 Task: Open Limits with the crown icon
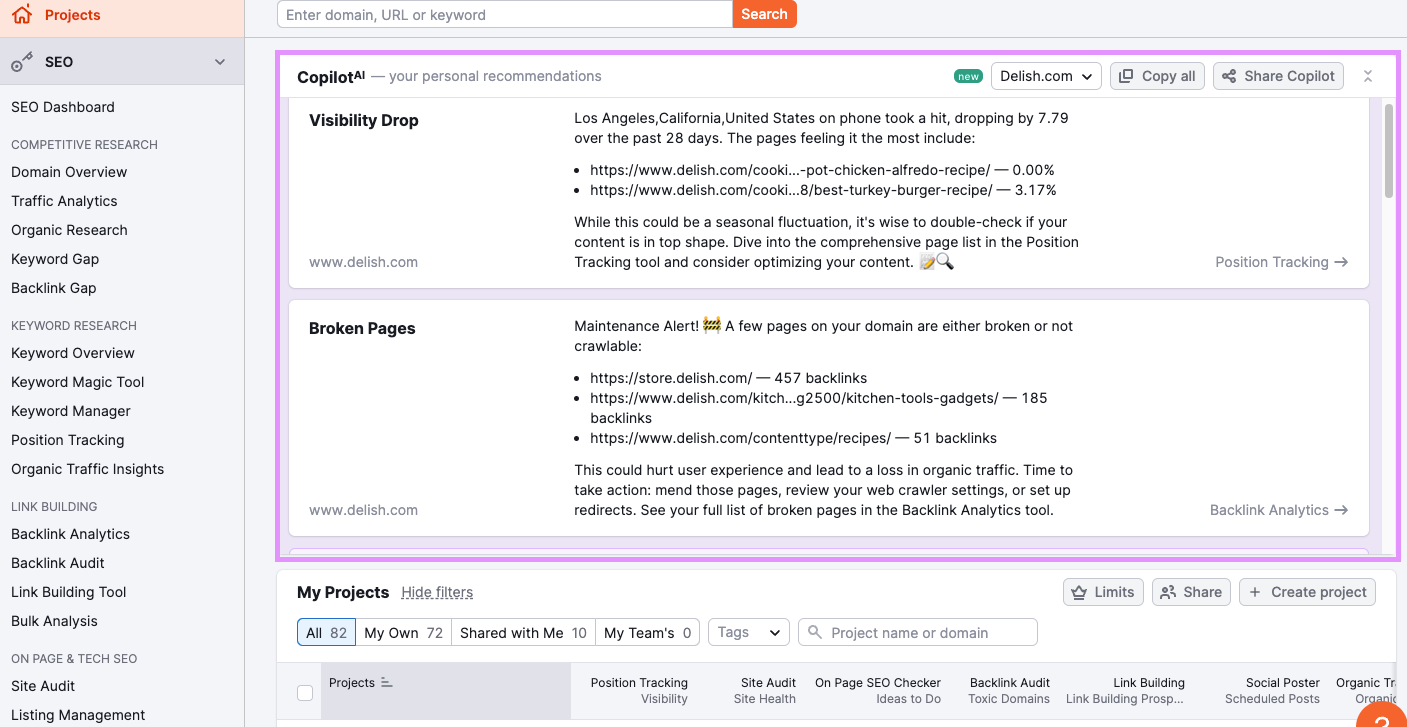(x=1102, y=592)
